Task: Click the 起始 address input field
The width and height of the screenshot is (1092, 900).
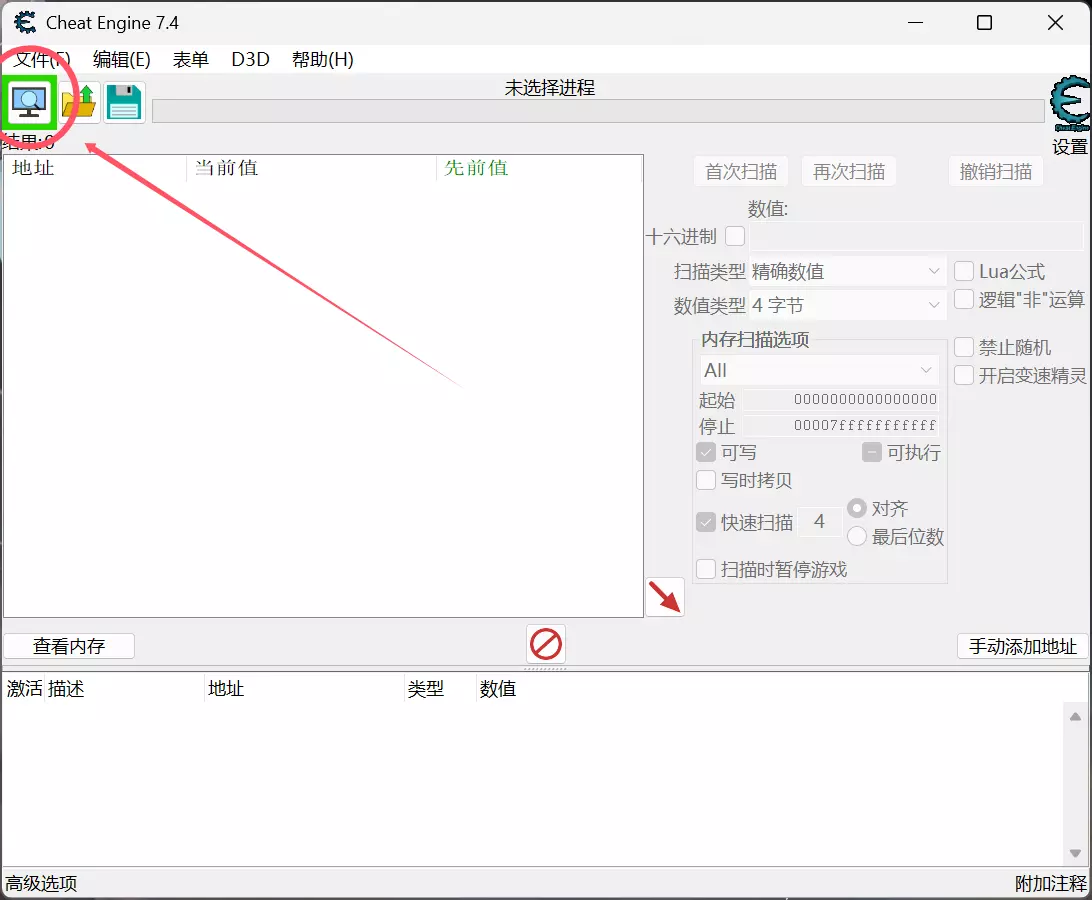Action: [841, 399]
